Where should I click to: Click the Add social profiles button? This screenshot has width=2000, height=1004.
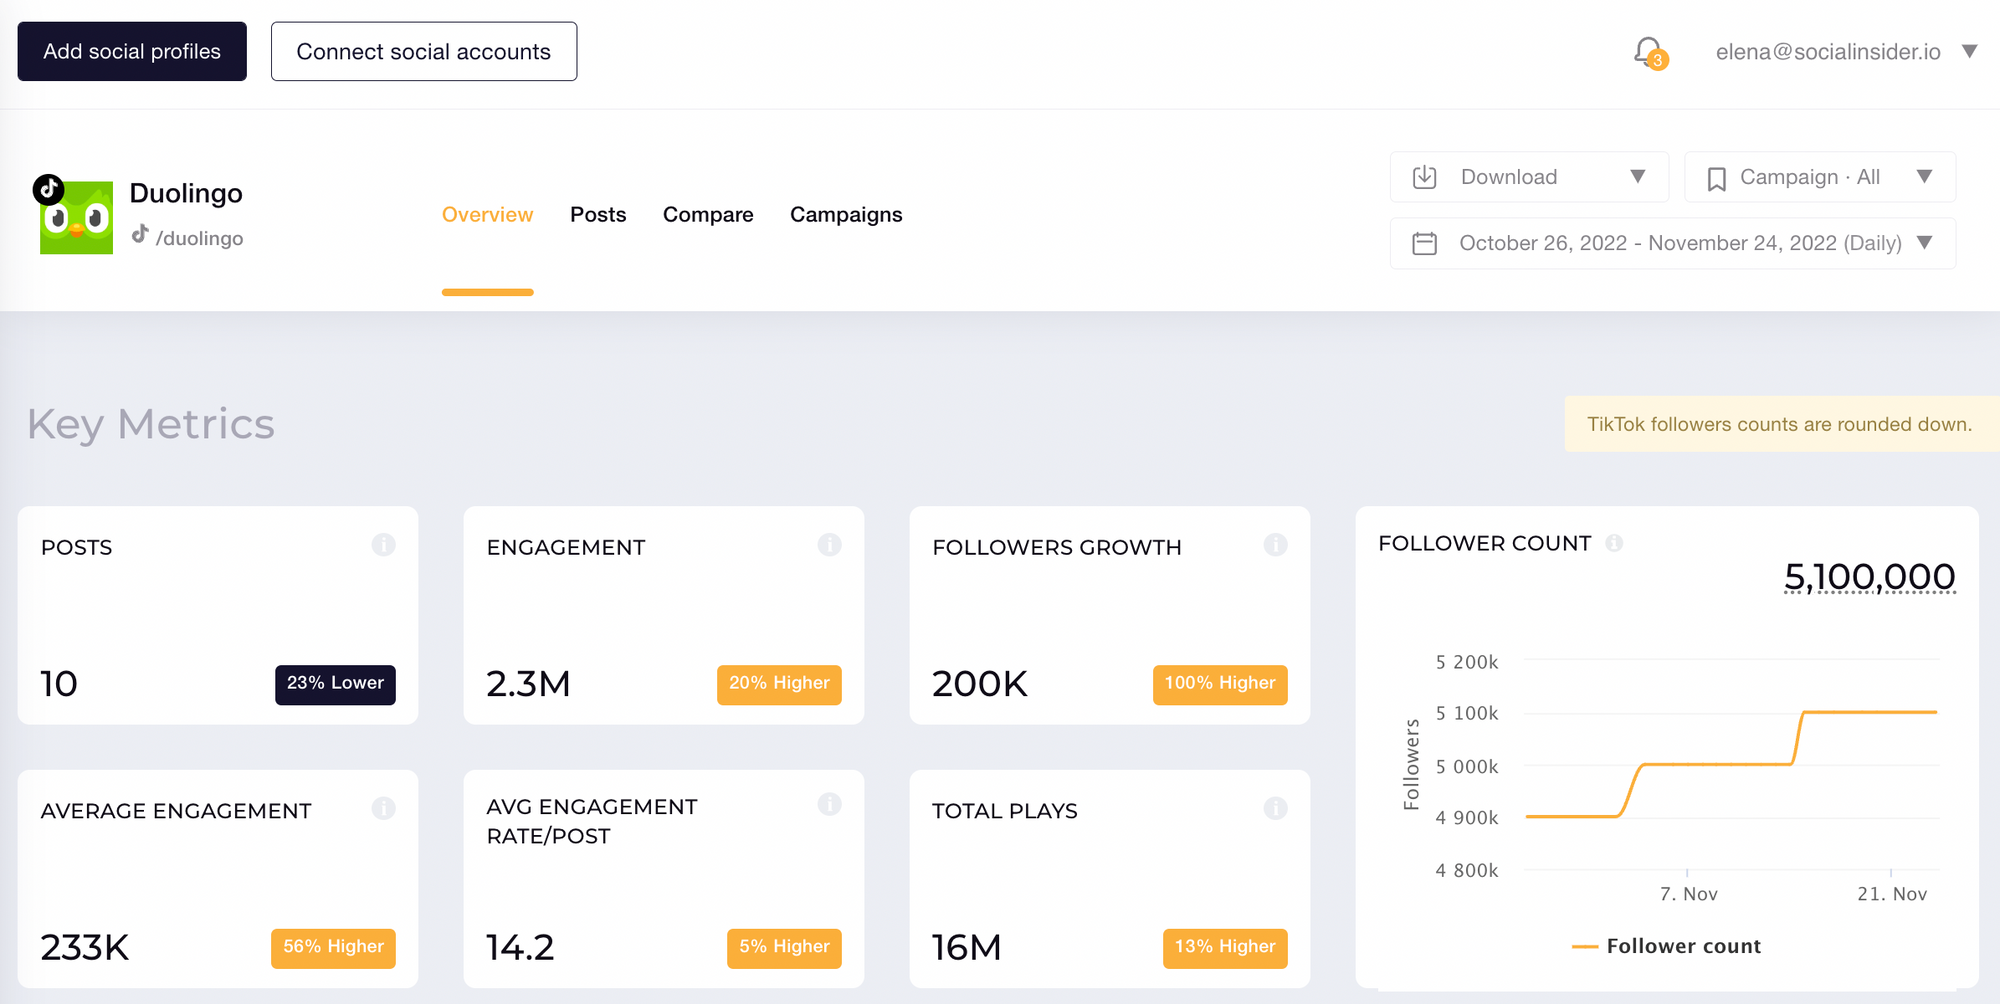(x=132, y=51)
